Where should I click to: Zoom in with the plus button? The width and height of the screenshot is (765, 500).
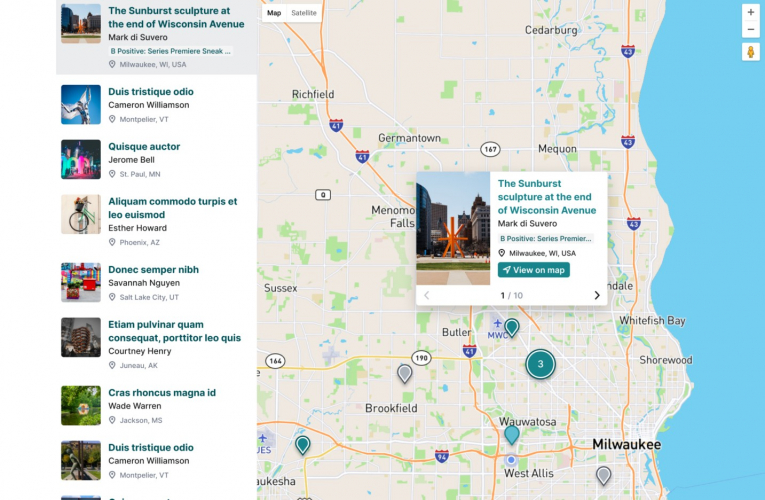click(750, 13)
